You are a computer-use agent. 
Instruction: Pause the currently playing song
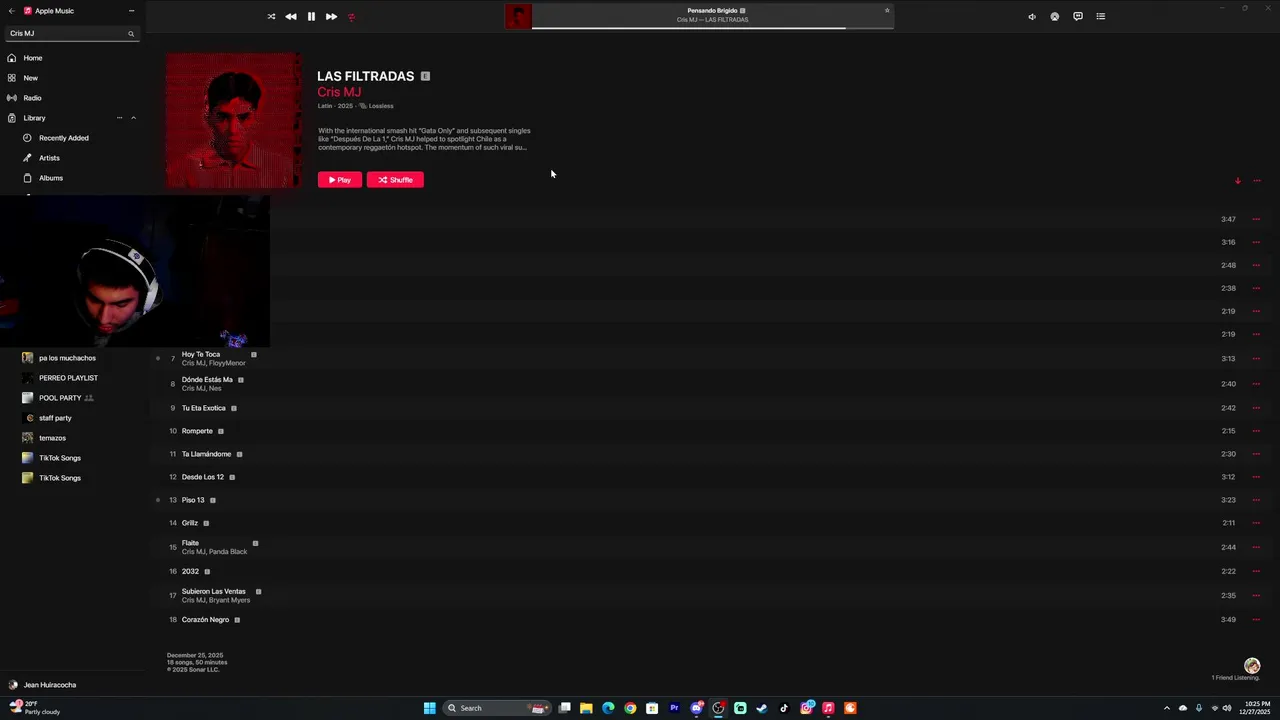(x=311, y=16)
